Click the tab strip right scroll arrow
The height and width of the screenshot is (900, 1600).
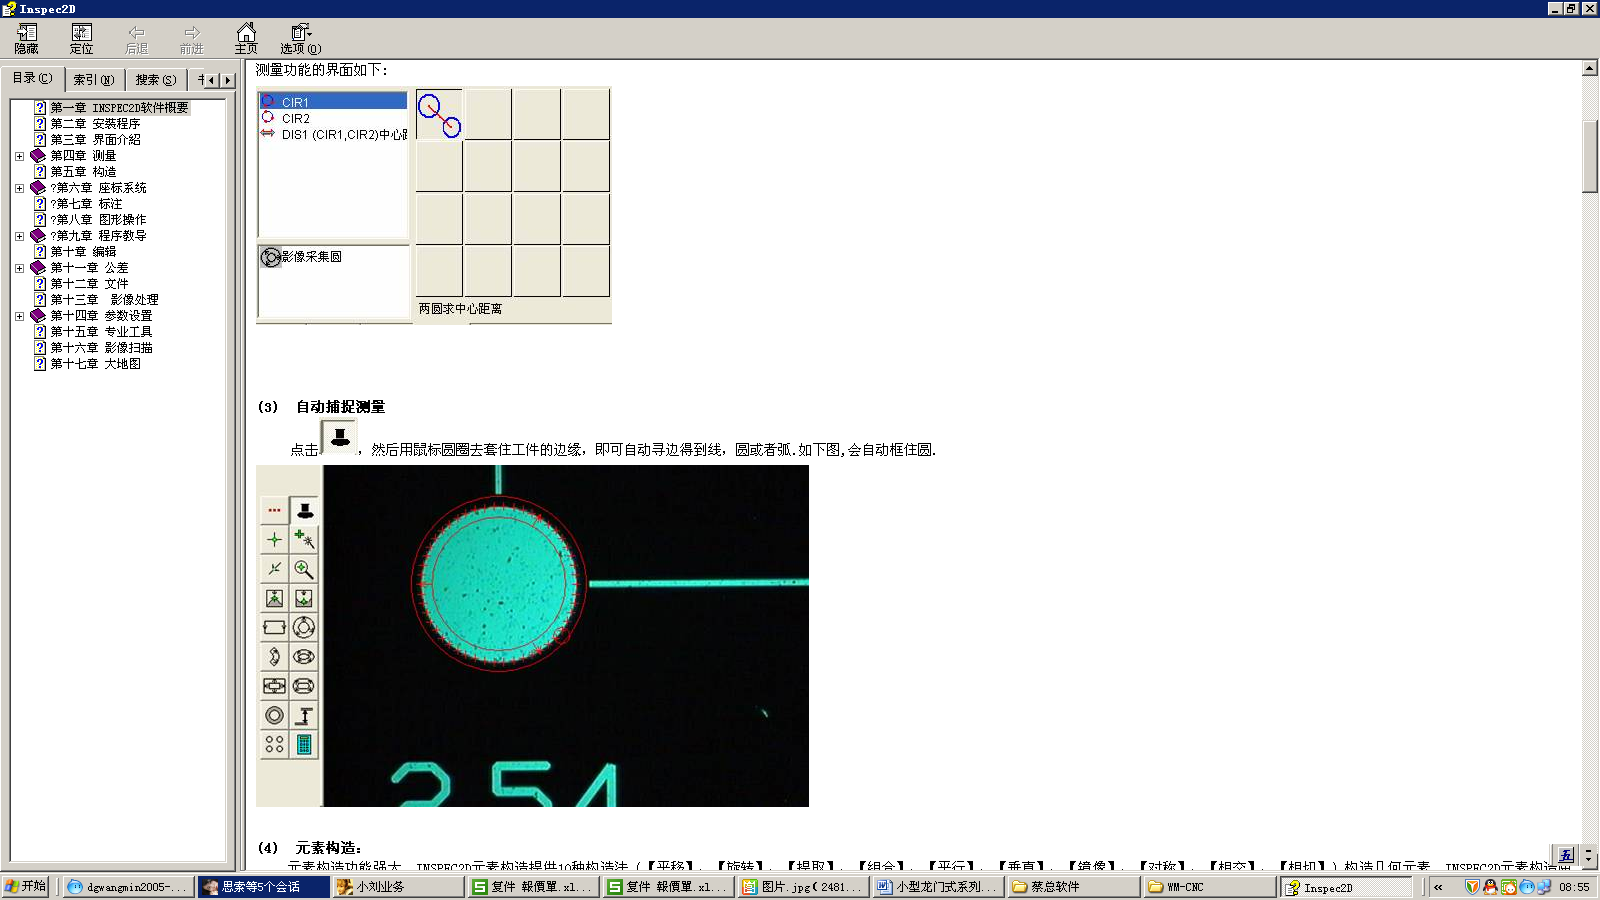(228, 80)
